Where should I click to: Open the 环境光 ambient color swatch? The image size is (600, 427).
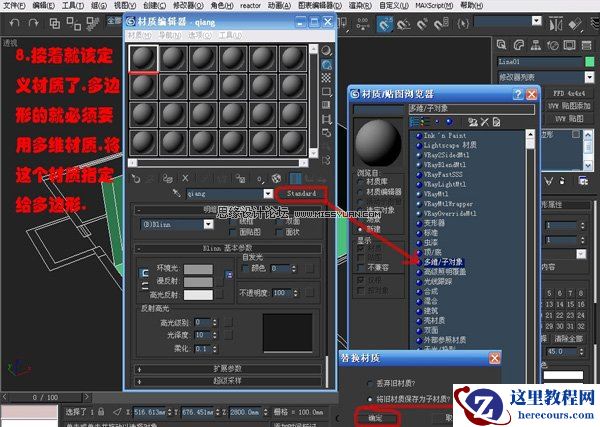198,269
